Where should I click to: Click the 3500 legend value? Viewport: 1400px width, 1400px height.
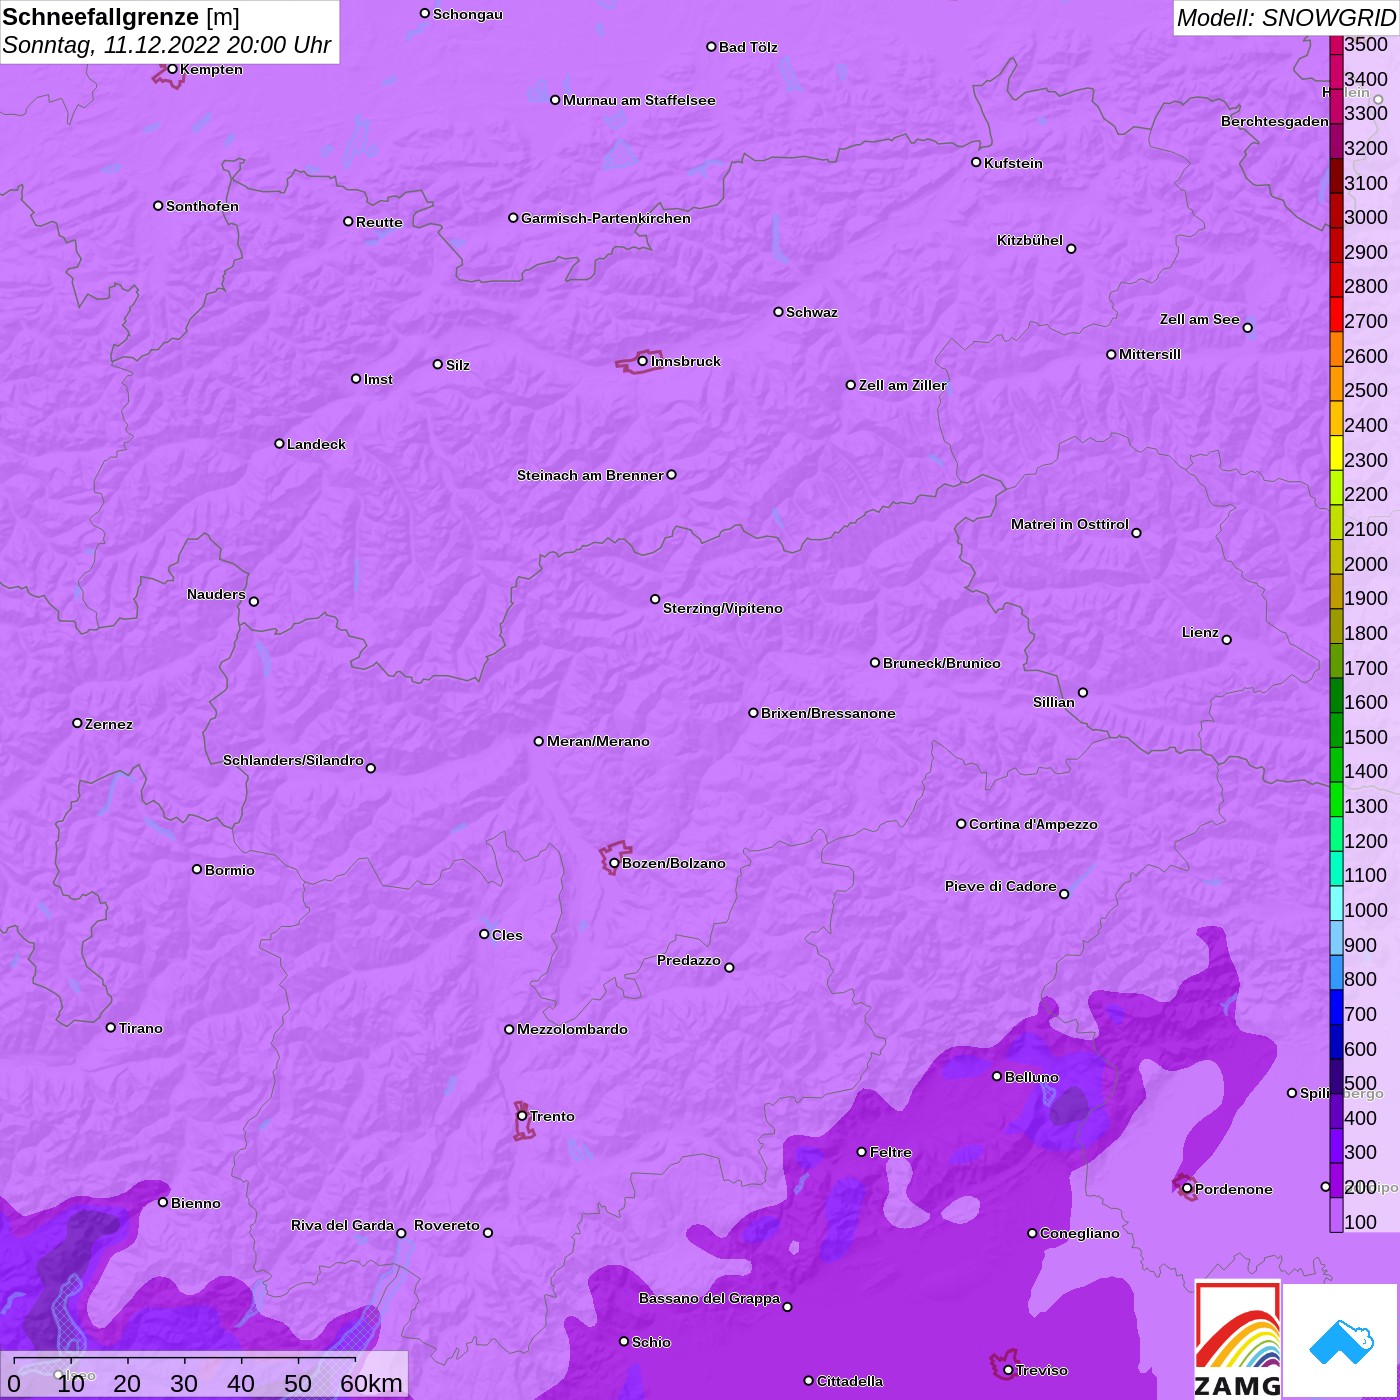tap(1366, 45)
